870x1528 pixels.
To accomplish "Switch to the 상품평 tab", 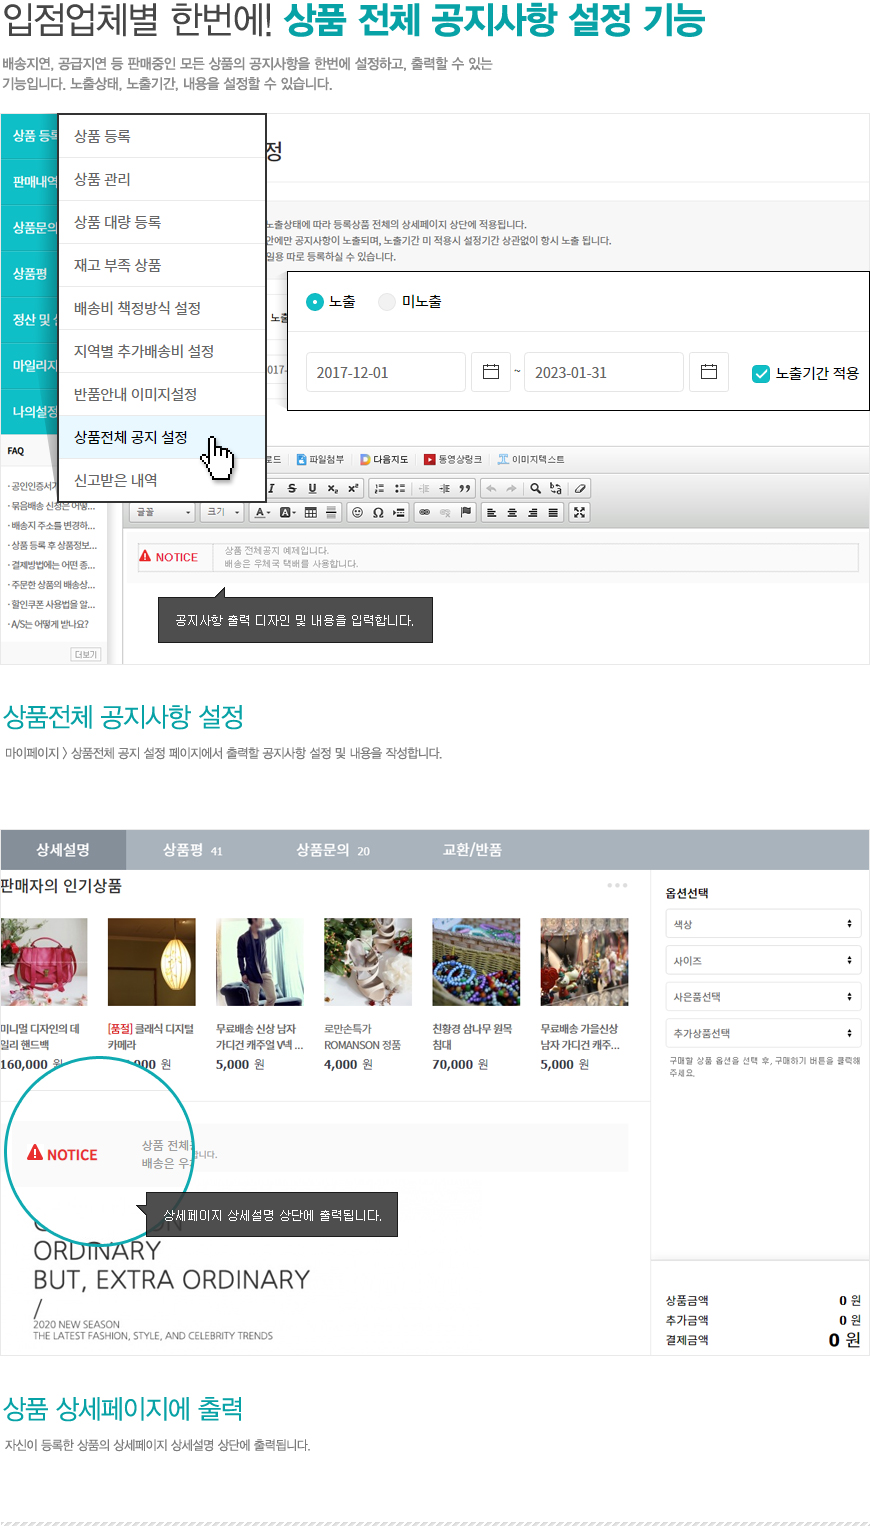I will click(x=193, y=850).
